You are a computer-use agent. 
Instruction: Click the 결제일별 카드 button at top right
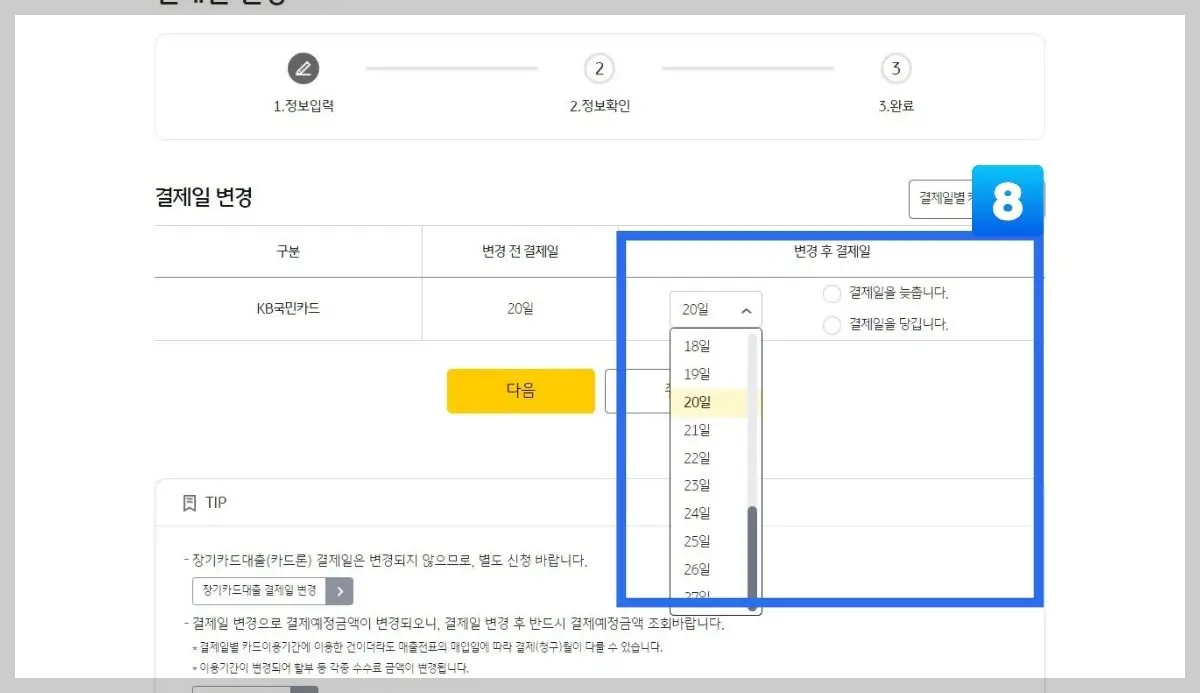click(x=944, y=199)
